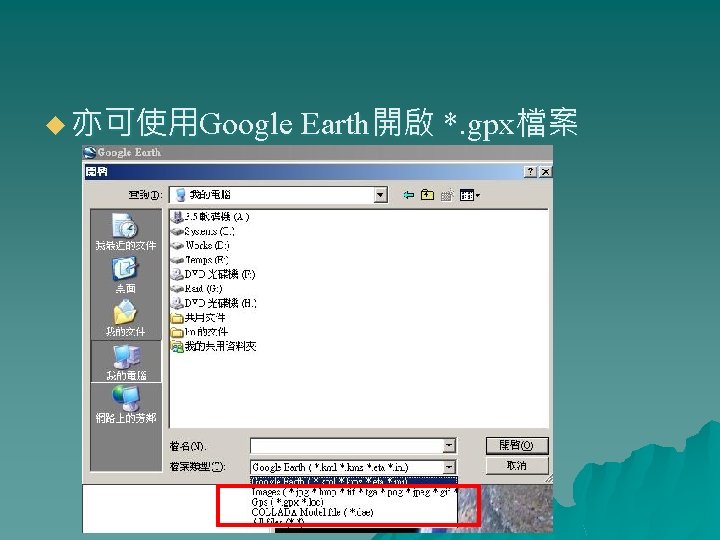Choose Gps (*.gpx *.loc) file type
The image size is (720, 540).
pos(287,502)
